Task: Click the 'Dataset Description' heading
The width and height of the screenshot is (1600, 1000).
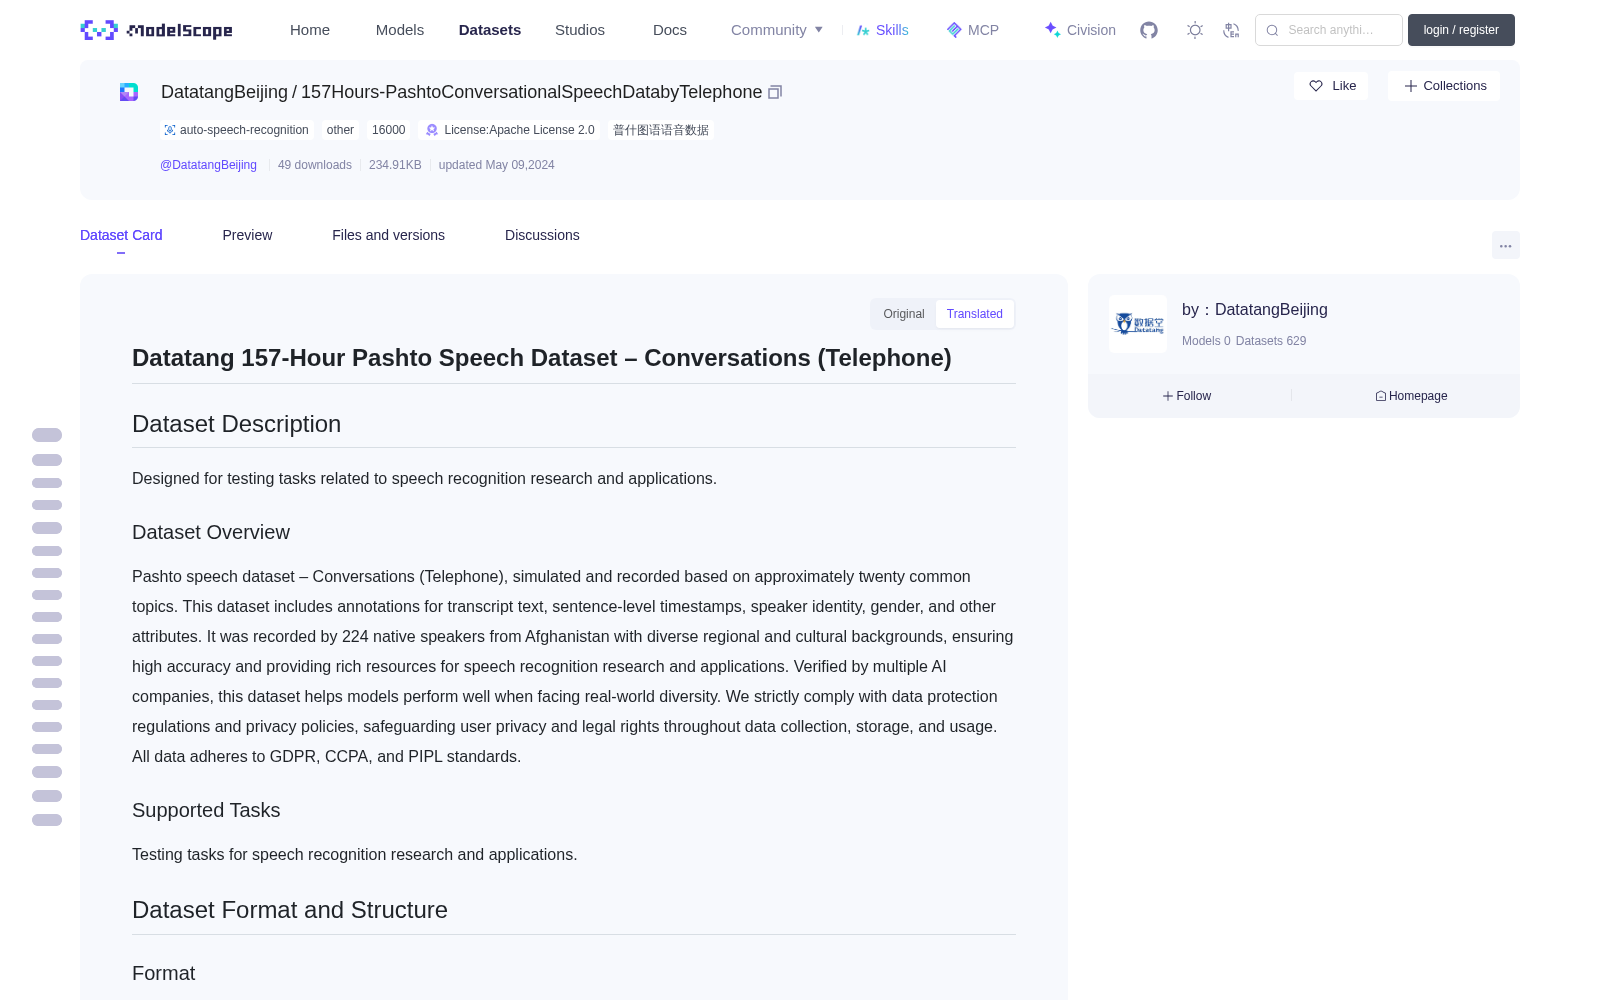Action: [x=236, y=424]
